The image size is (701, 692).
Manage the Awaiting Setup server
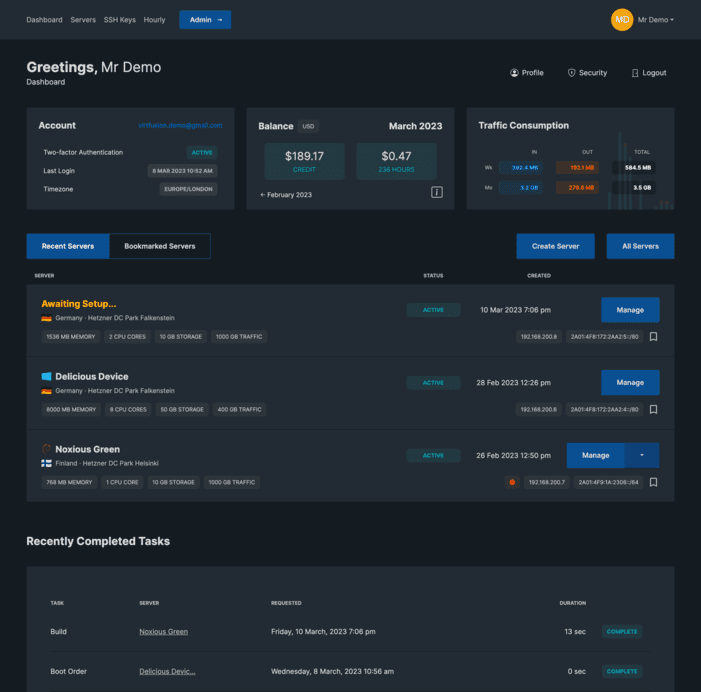[x=630, y=310]
